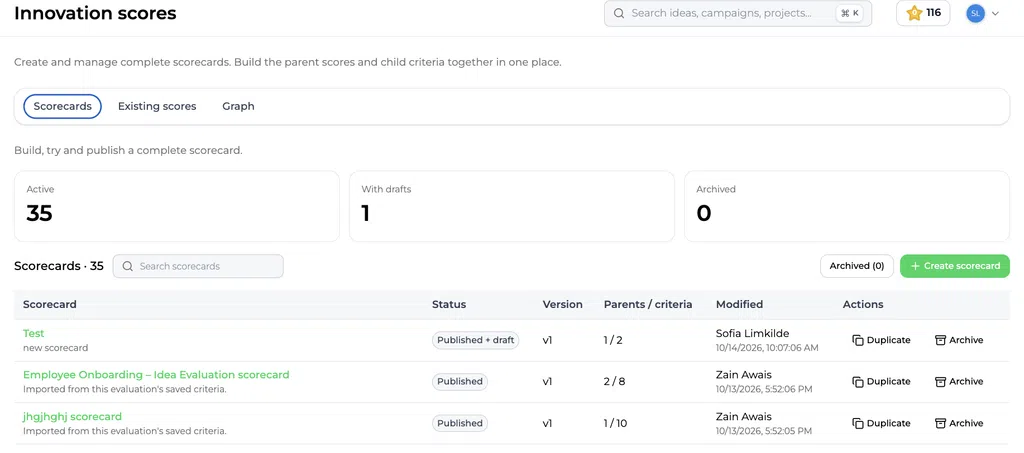Click v1 version in Test row
Viewport: 1024px width, 453px height.
click(547, 340)
